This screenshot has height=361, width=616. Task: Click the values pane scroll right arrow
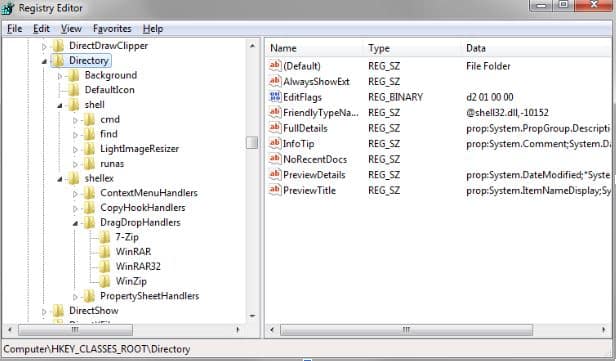(x=603, y=330)
